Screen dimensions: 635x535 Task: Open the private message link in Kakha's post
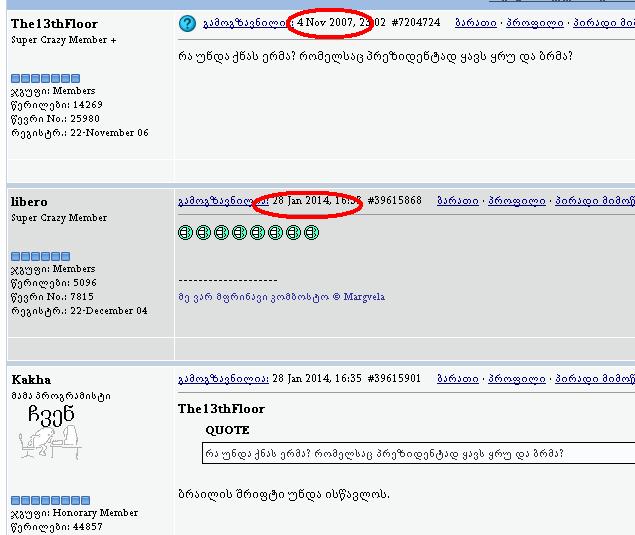(x=595, y=379)
